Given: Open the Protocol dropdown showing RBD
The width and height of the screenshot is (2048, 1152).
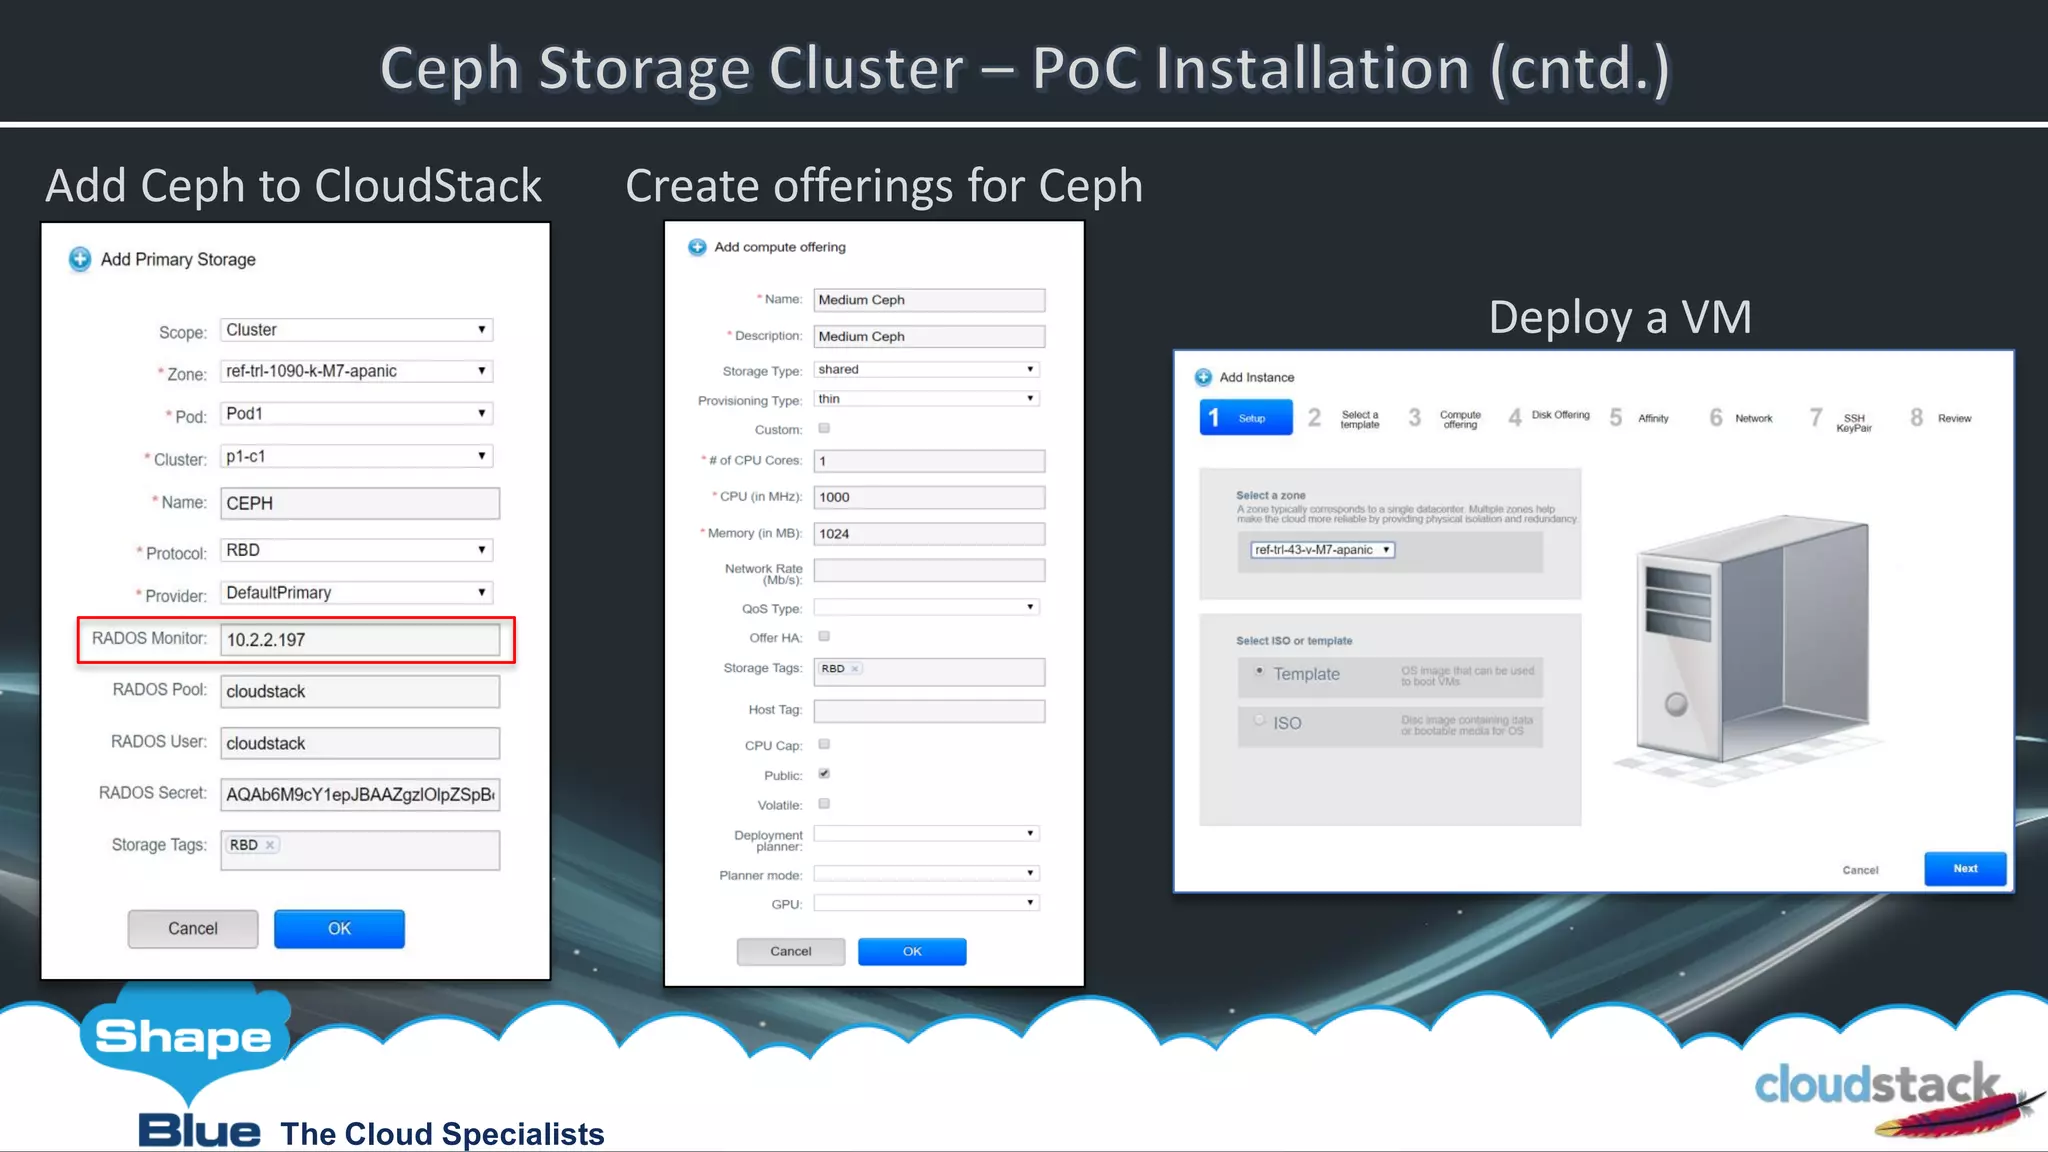Looking at the screenshot, I should pos(356,550).
